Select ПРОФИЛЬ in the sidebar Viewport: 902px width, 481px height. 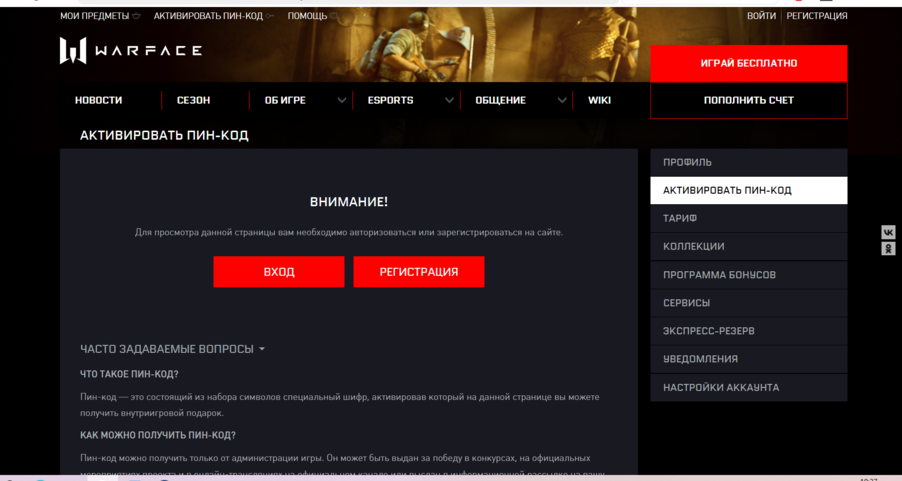748,162
